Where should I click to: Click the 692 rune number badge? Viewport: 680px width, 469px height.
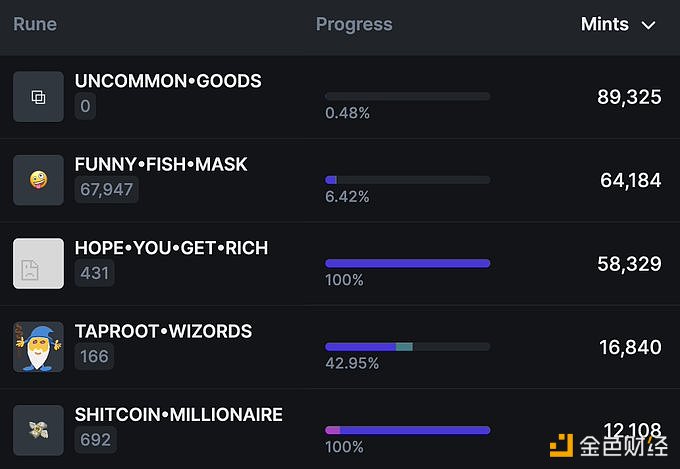click(95, 439)
